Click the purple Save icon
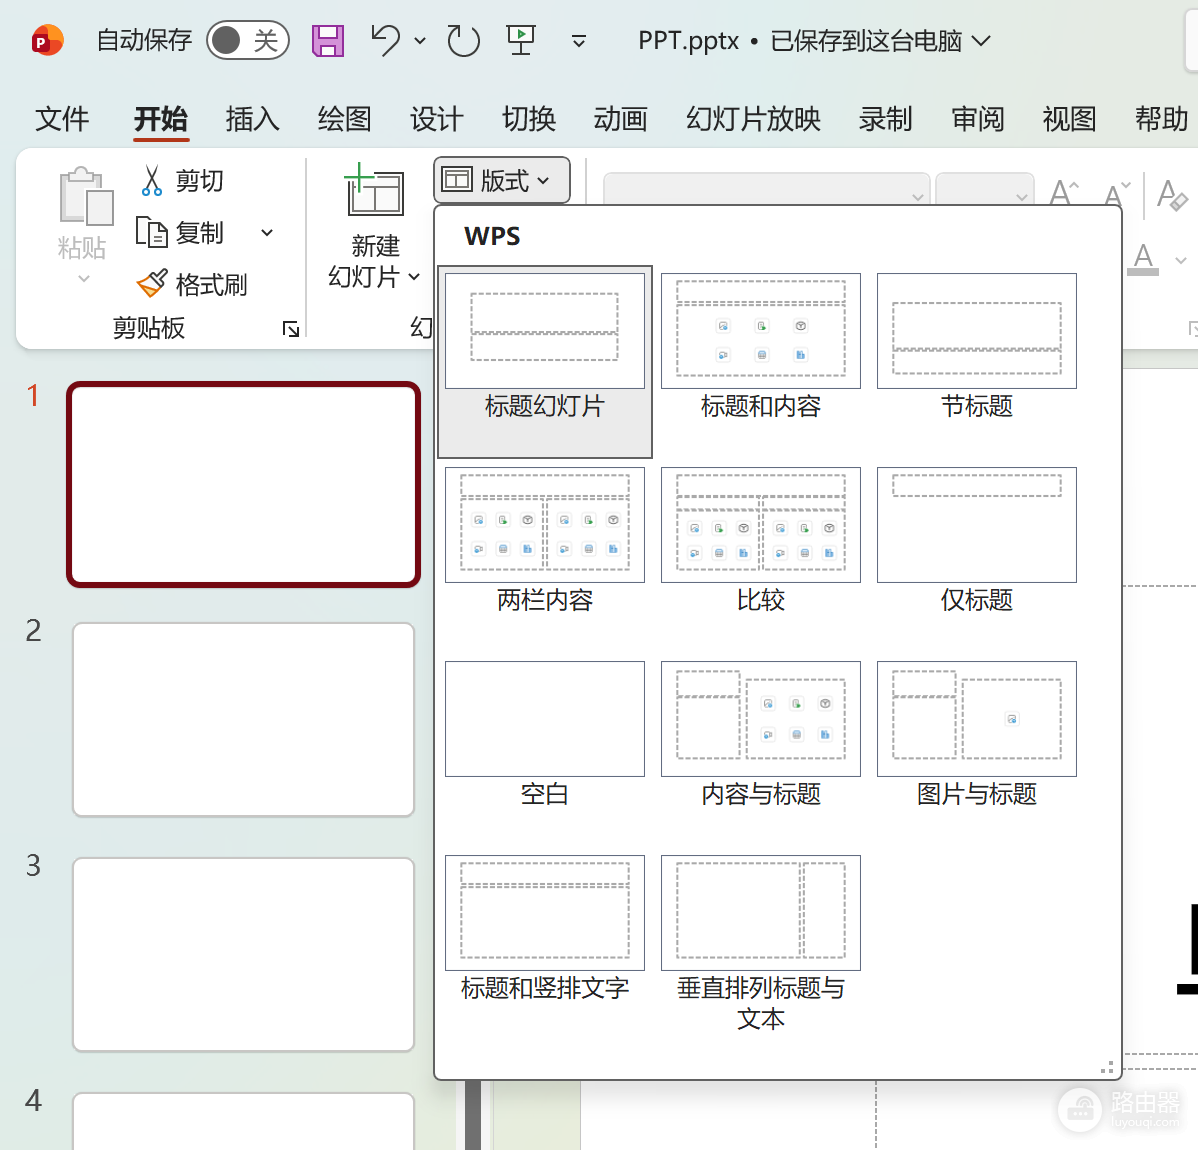This screenshot has width=1198, height=1150. [x=328, y=40]
